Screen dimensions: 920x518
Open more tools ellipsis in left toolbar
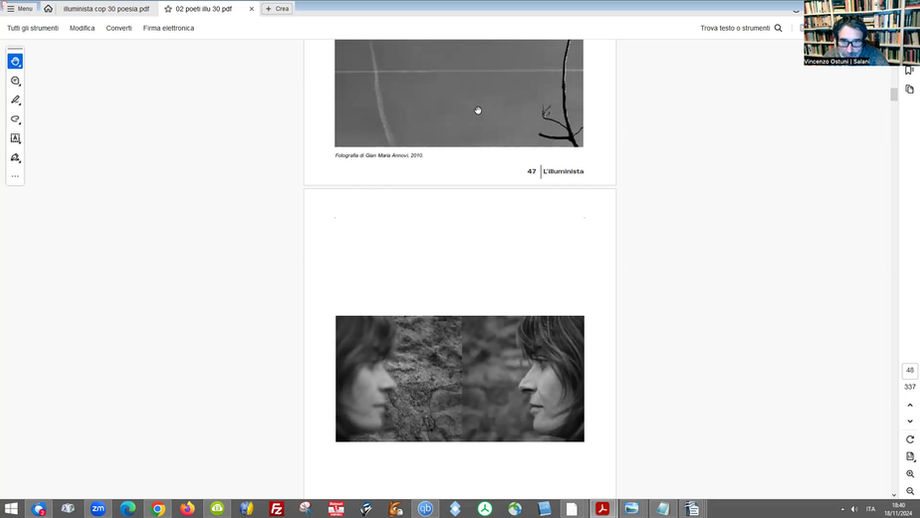[15, 176]
